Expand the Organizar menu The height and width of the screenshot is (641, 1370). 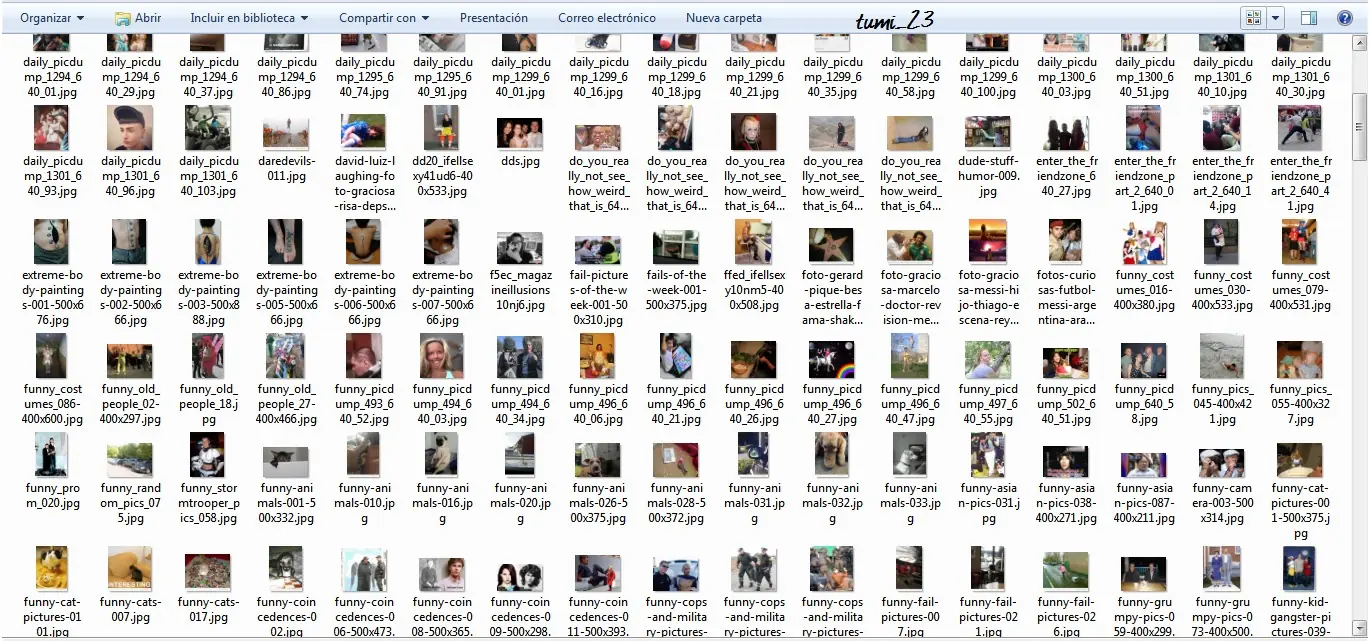52,18
